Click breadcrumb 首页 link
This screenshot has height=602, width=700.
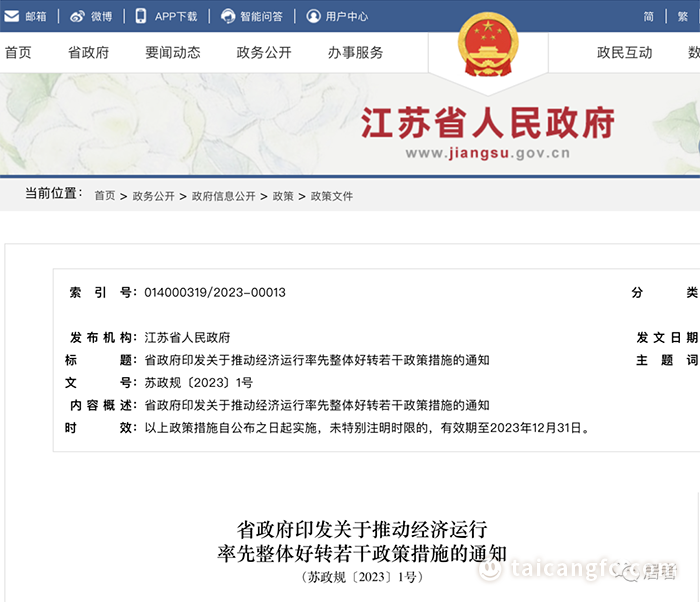pyautogui.click(x=105, y=196)
